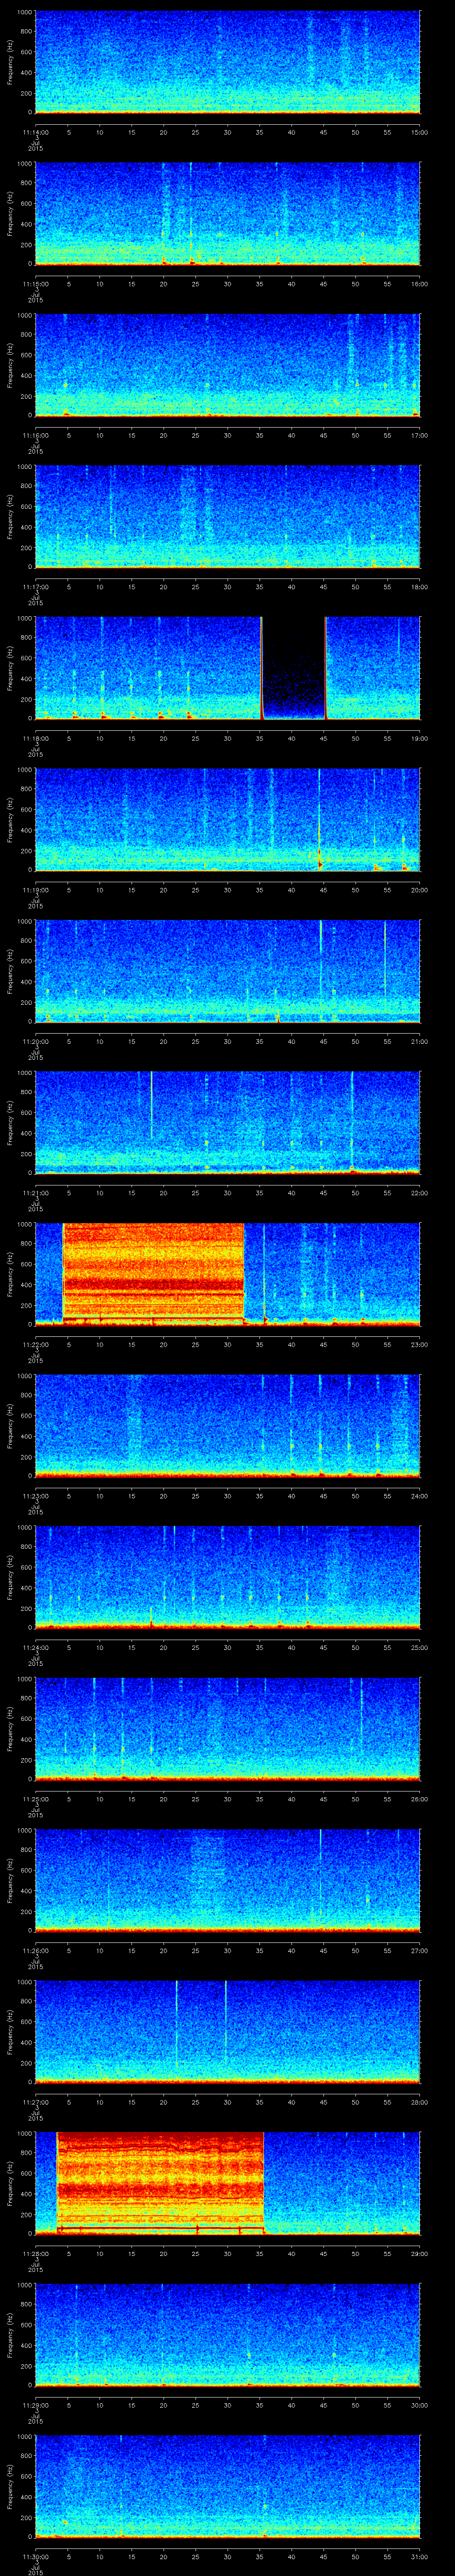Click the 17:00 end time label
The image size is (455, 2576).
tap(420, 435)
